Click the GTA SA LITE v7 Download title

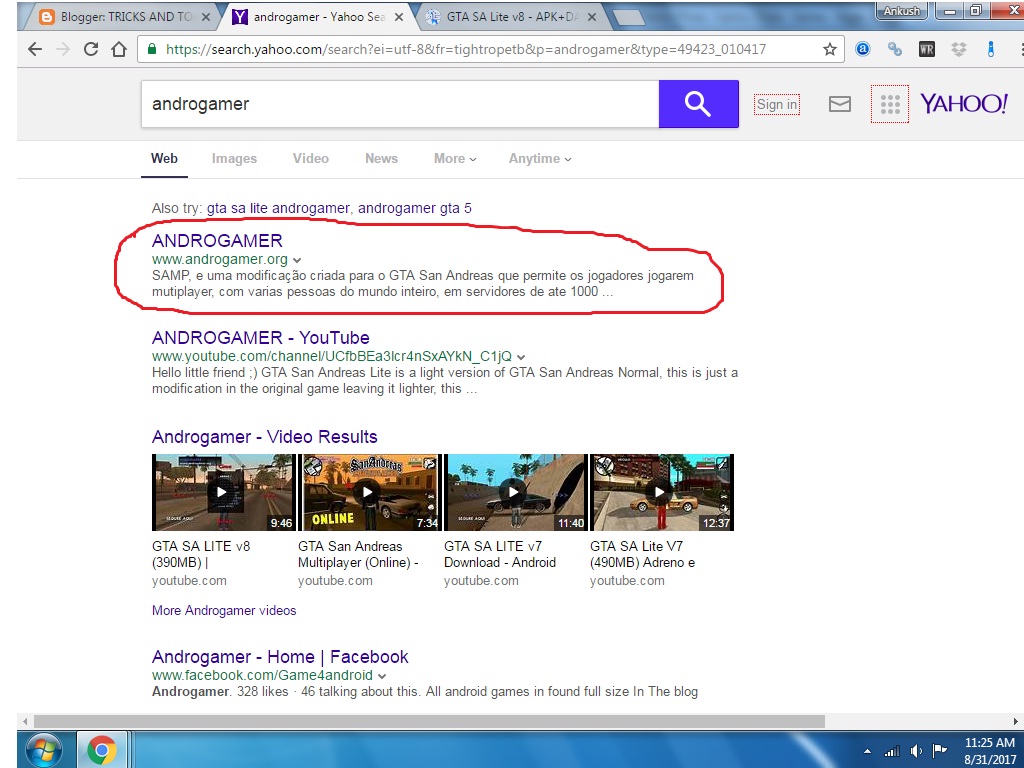[500, 554]
